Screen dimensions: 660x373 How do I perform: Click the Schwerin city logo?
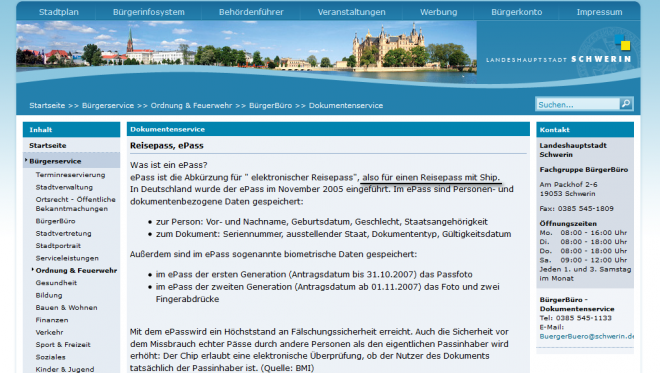[x=559, y=52]
